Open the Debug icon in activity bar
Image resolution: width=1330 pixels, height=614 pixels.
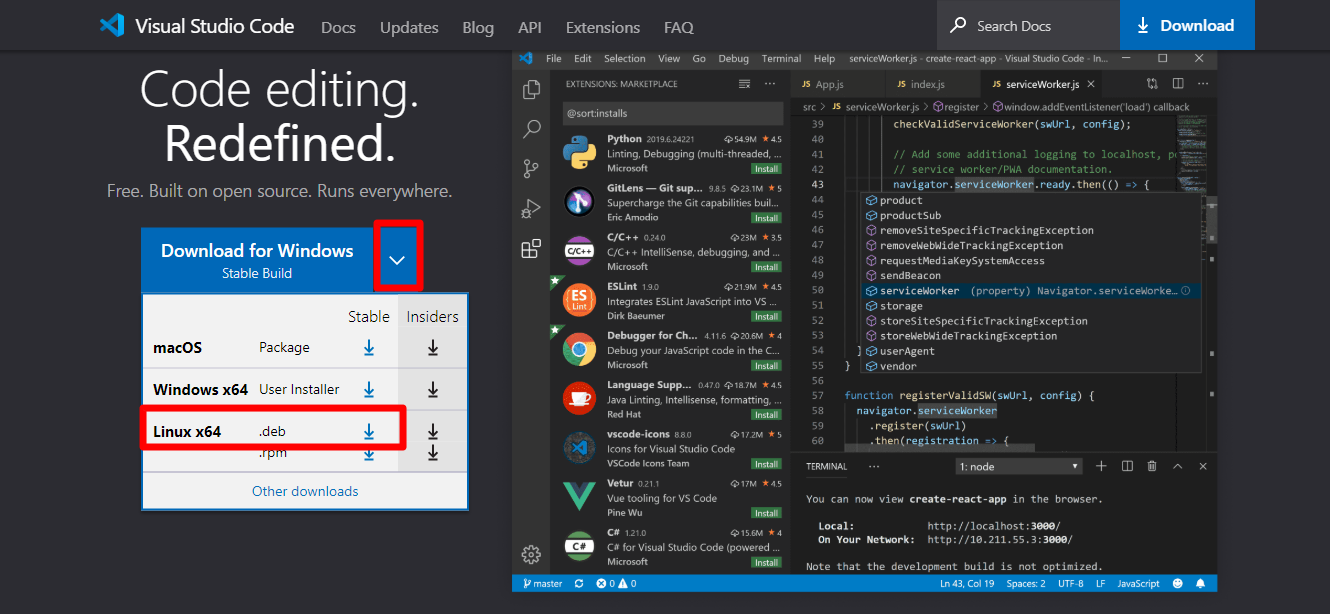click(x=532, y=209)
